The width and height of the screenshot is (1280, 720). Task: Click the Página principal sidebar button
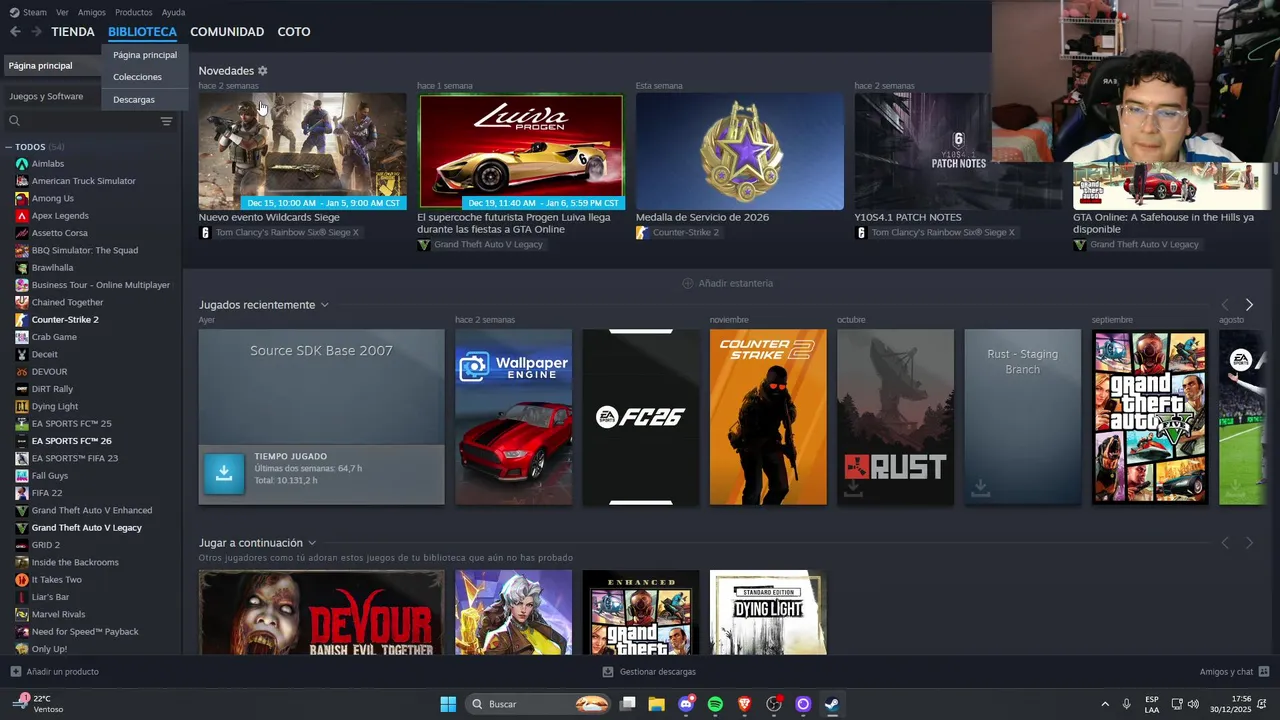[52, 66]
